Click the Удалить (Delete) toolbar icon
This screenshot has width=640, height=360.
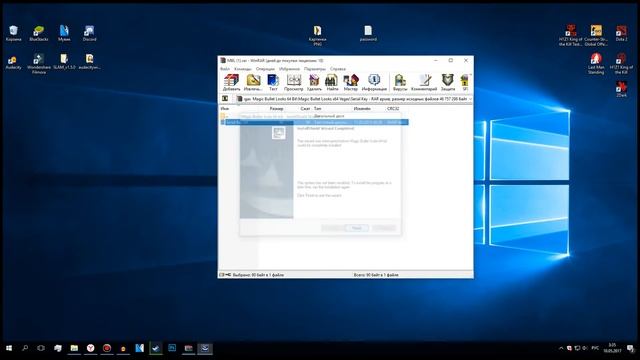314,82
